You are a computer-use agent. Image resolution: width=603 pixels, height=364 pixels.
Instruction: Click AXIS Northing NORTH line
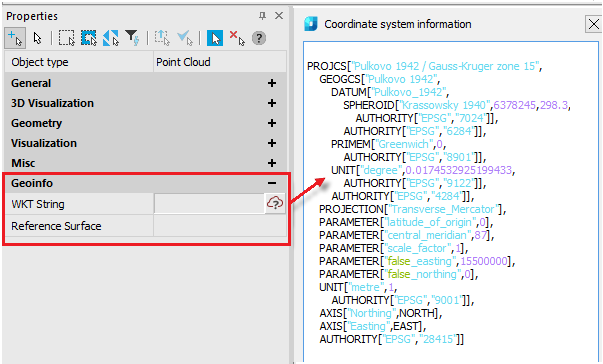381,313
